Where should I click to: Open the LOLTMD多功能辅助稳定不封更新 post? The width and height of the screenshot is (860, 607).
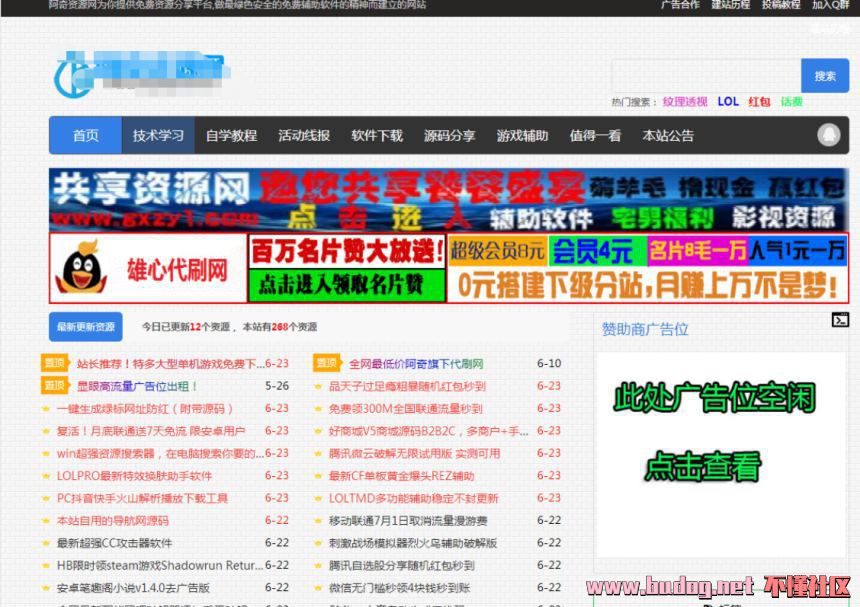click(x=414, y=498)
